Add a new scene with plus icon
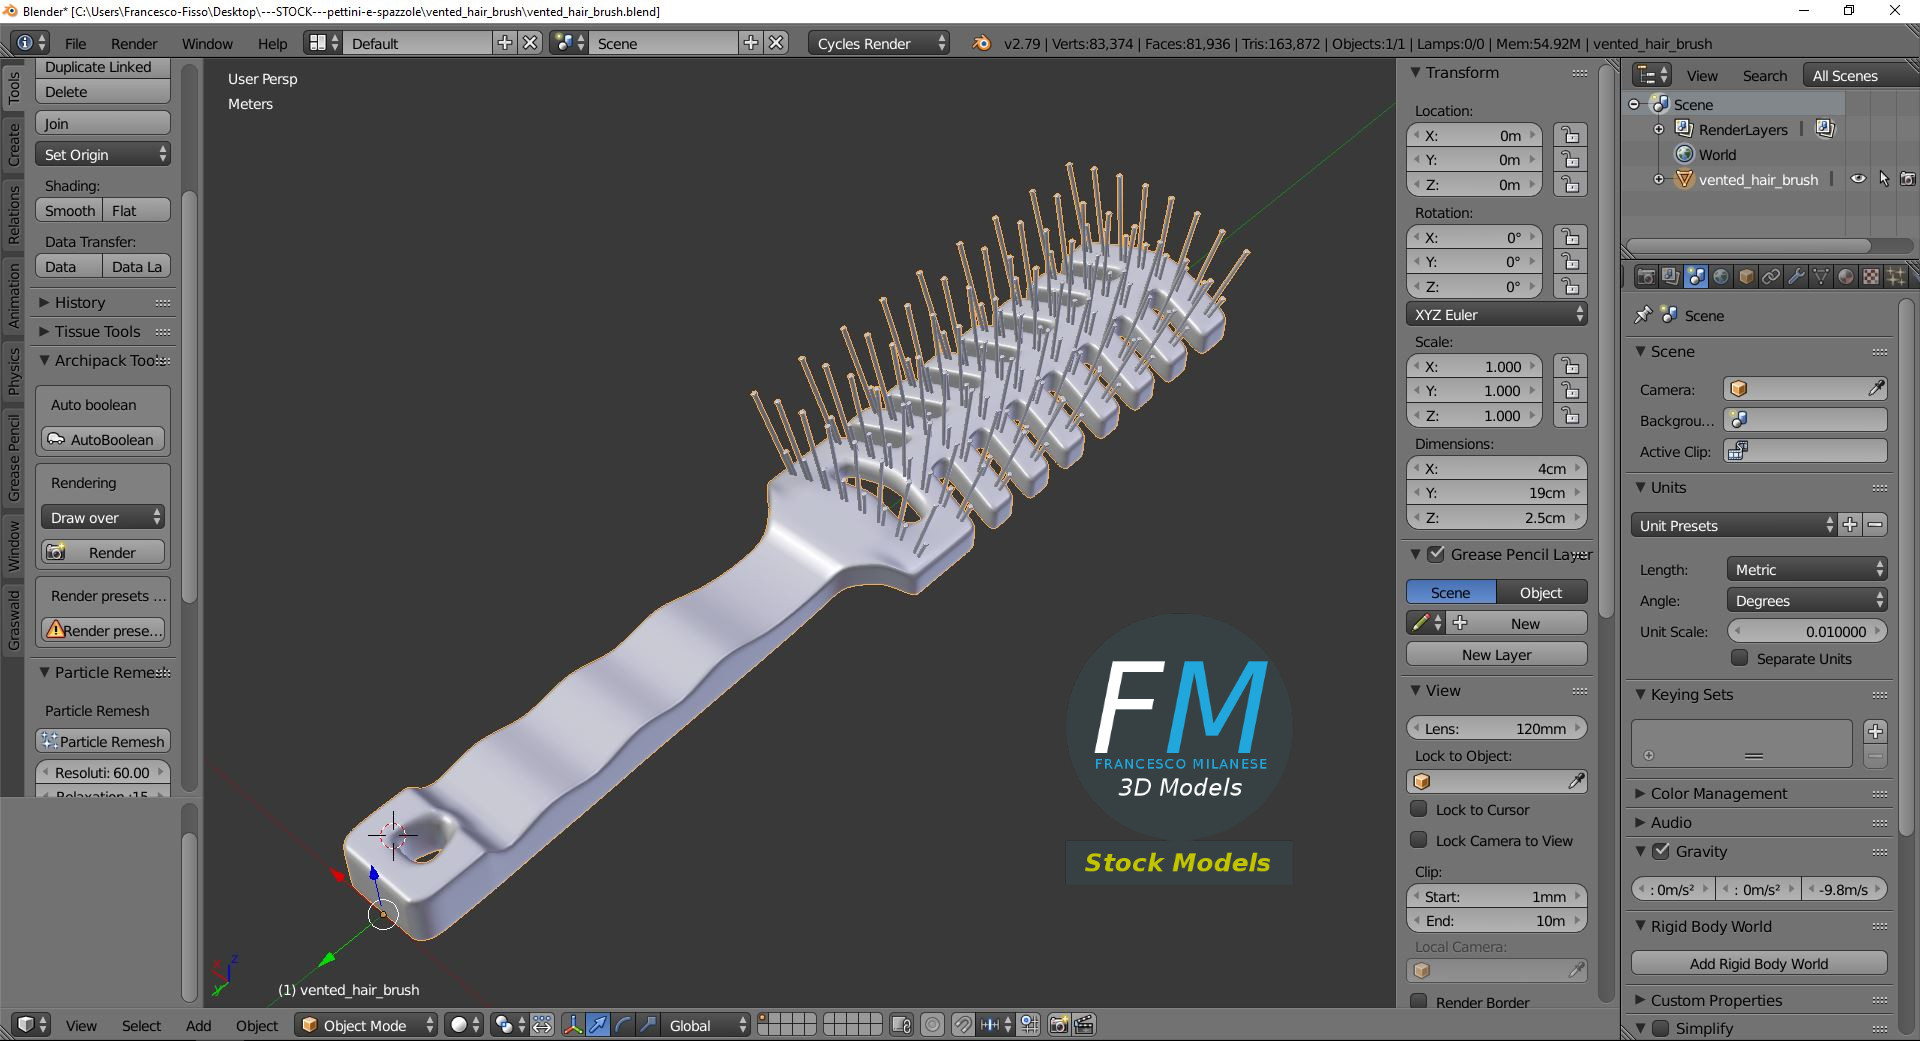This screenshot has height=1041, width=1920. pos(751,43)
